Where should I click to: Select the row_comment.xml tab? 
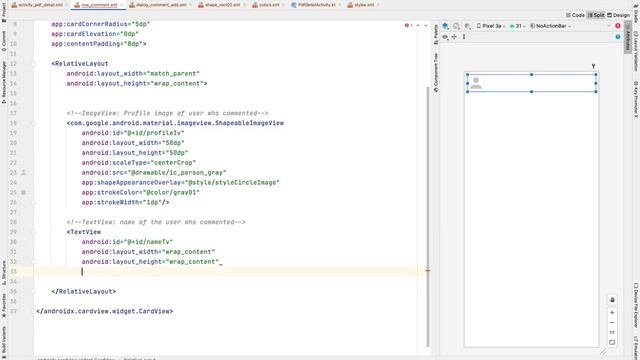point(97,5)
